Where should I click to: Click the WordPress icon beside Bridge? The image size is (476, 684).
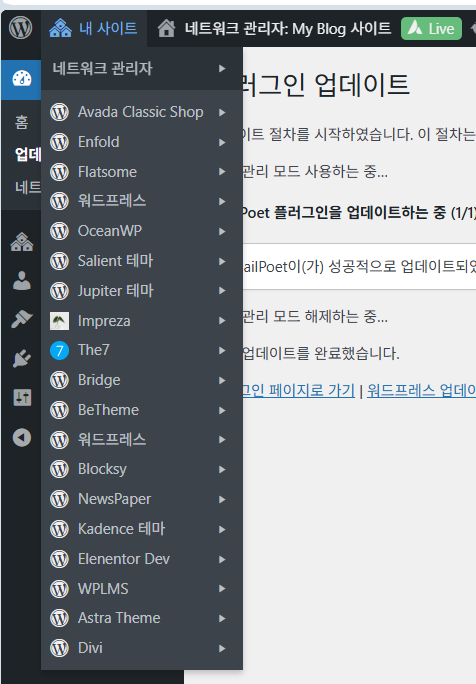coord(59,380)
